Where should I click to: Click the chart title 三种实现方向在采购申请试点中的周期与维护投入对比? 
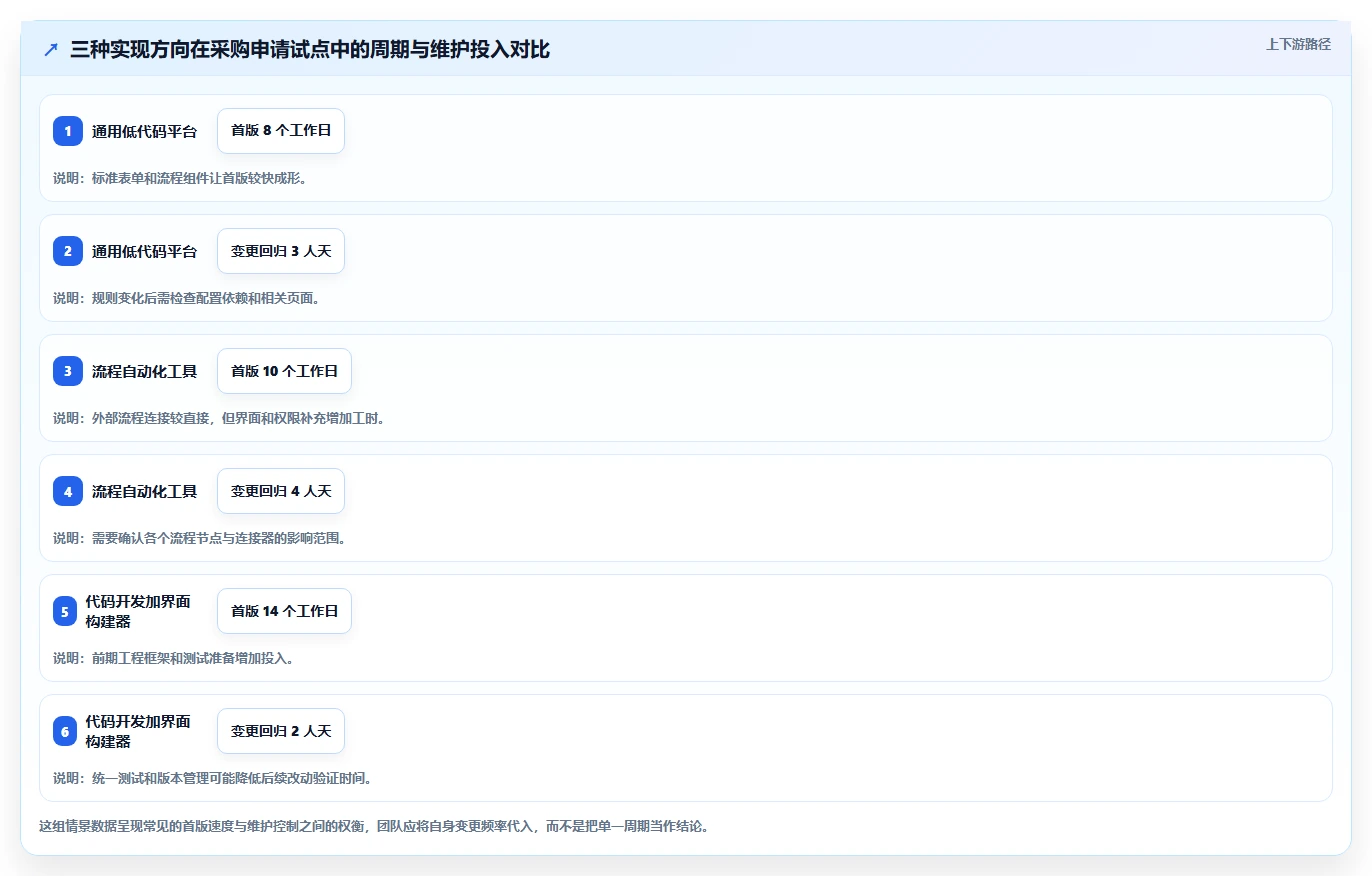(x=310, y=49)
